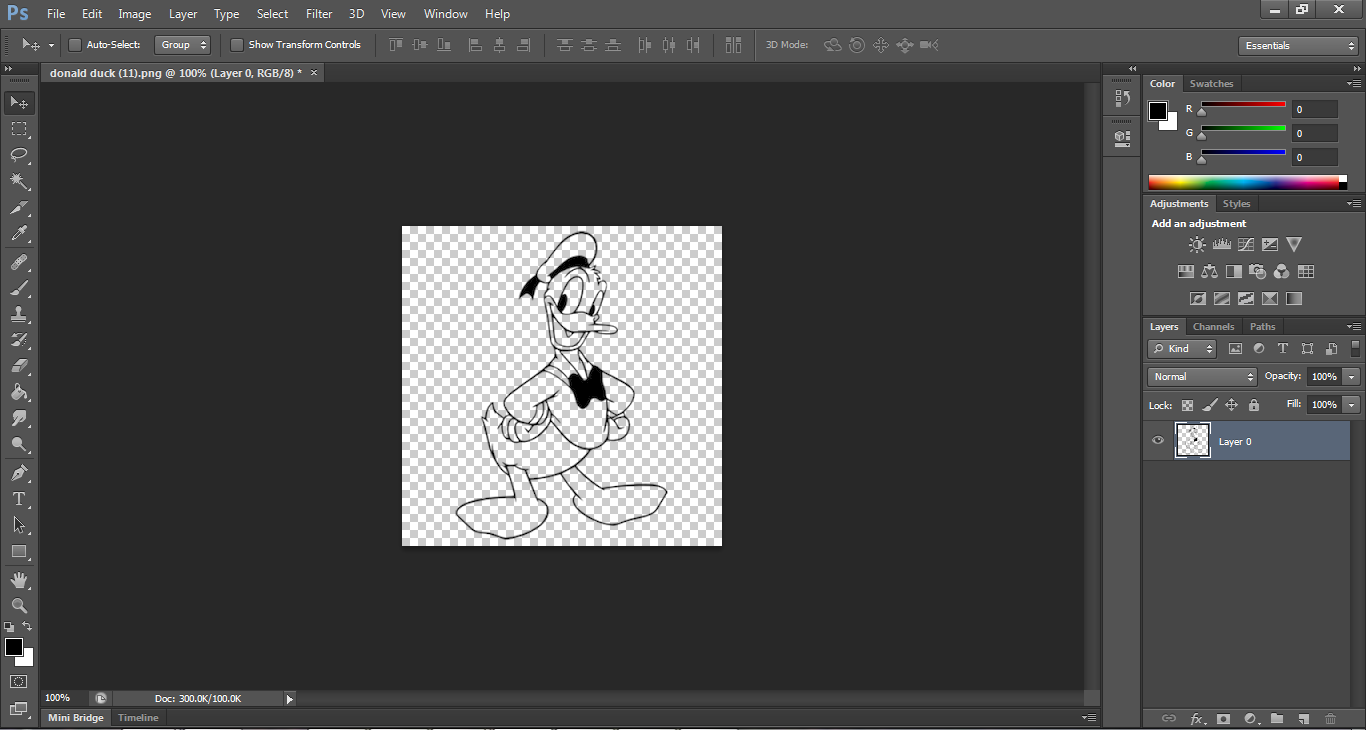
Task: Click the R value input field
Action: 1314,109
